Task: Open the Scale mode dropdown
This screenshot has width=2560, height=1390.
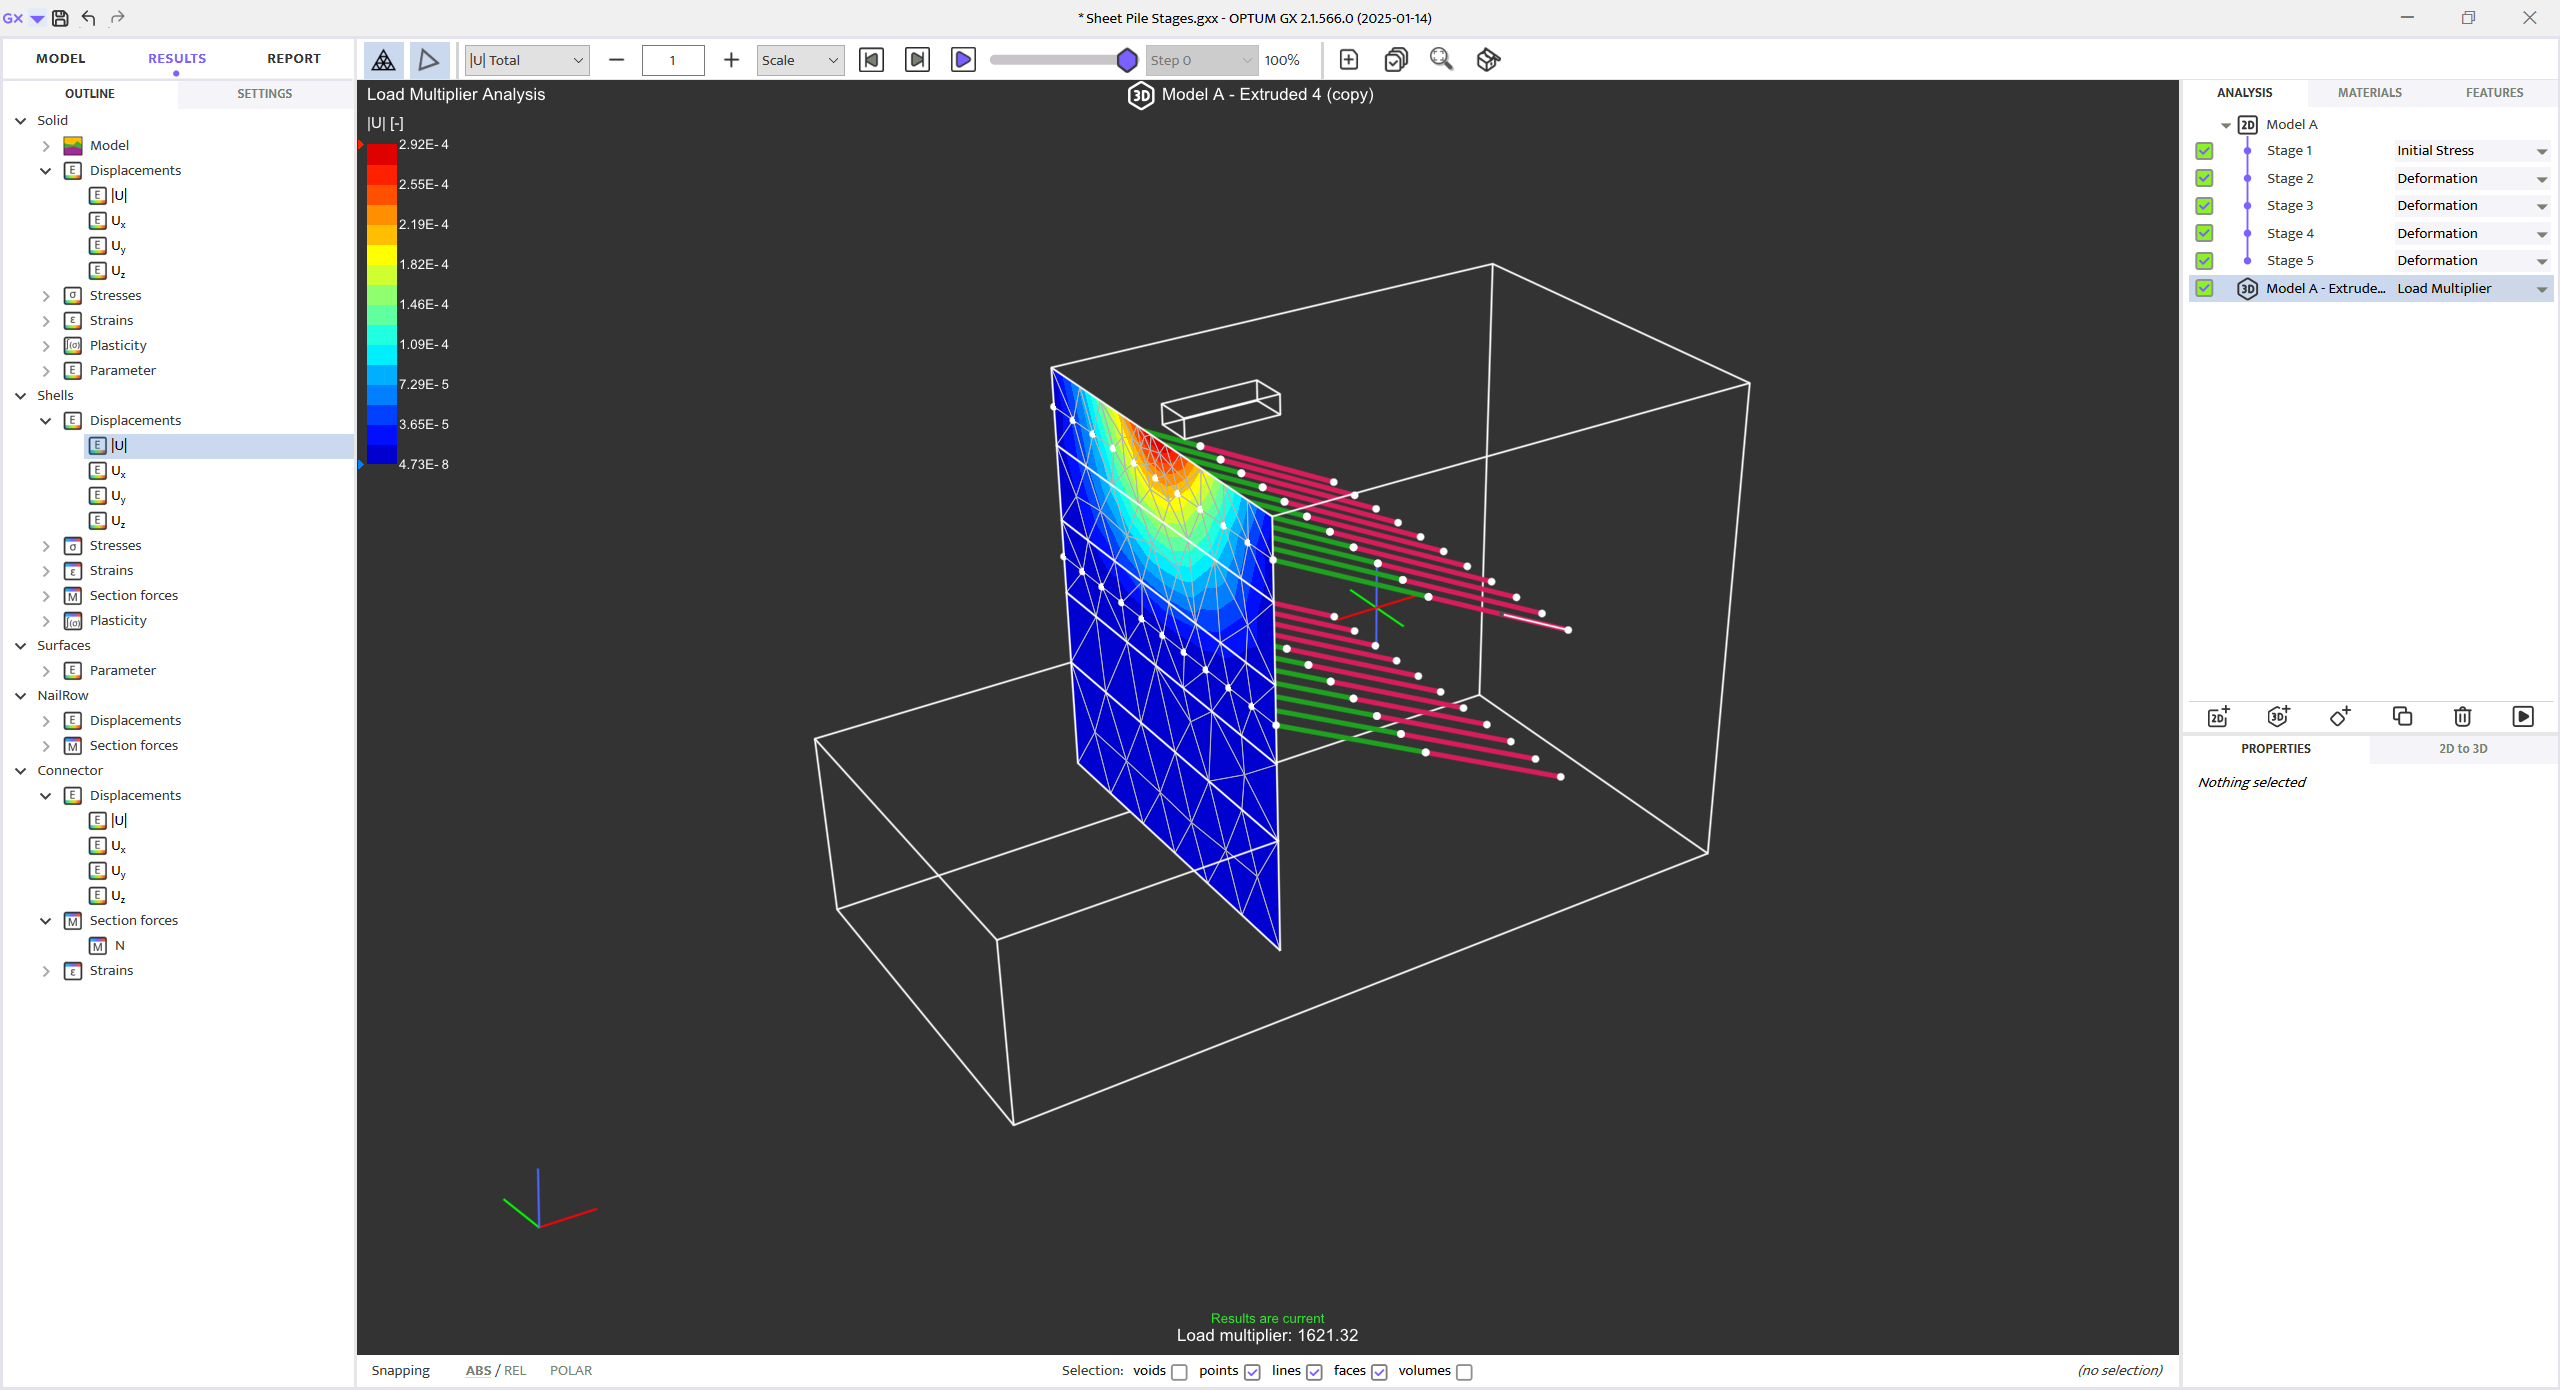Action: point(800,60)
